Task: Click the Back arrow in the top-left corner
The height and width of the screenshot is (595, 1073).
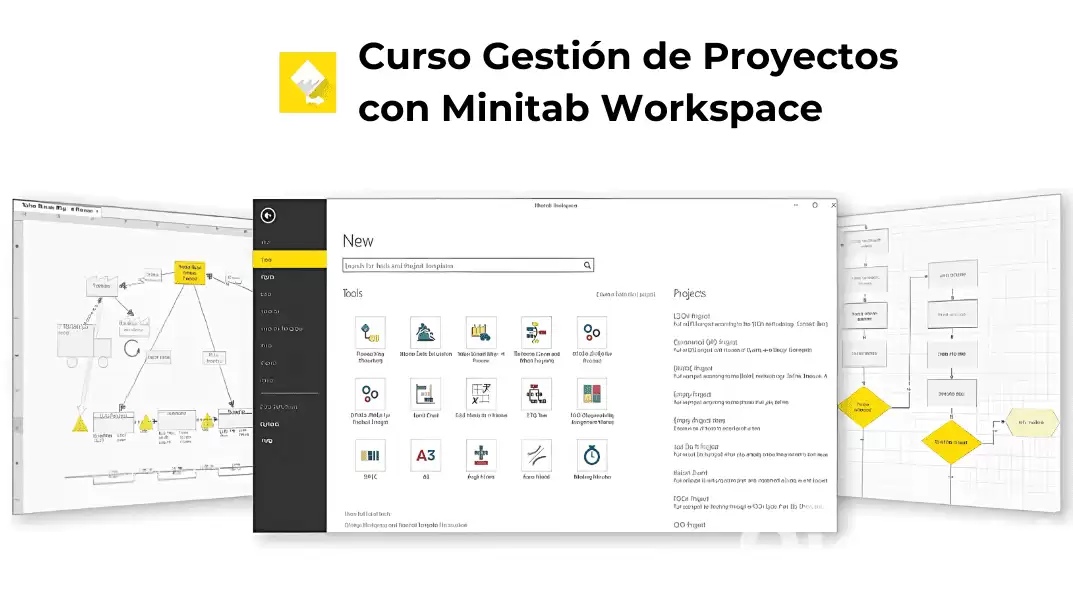Action: (x=270, y=216)
